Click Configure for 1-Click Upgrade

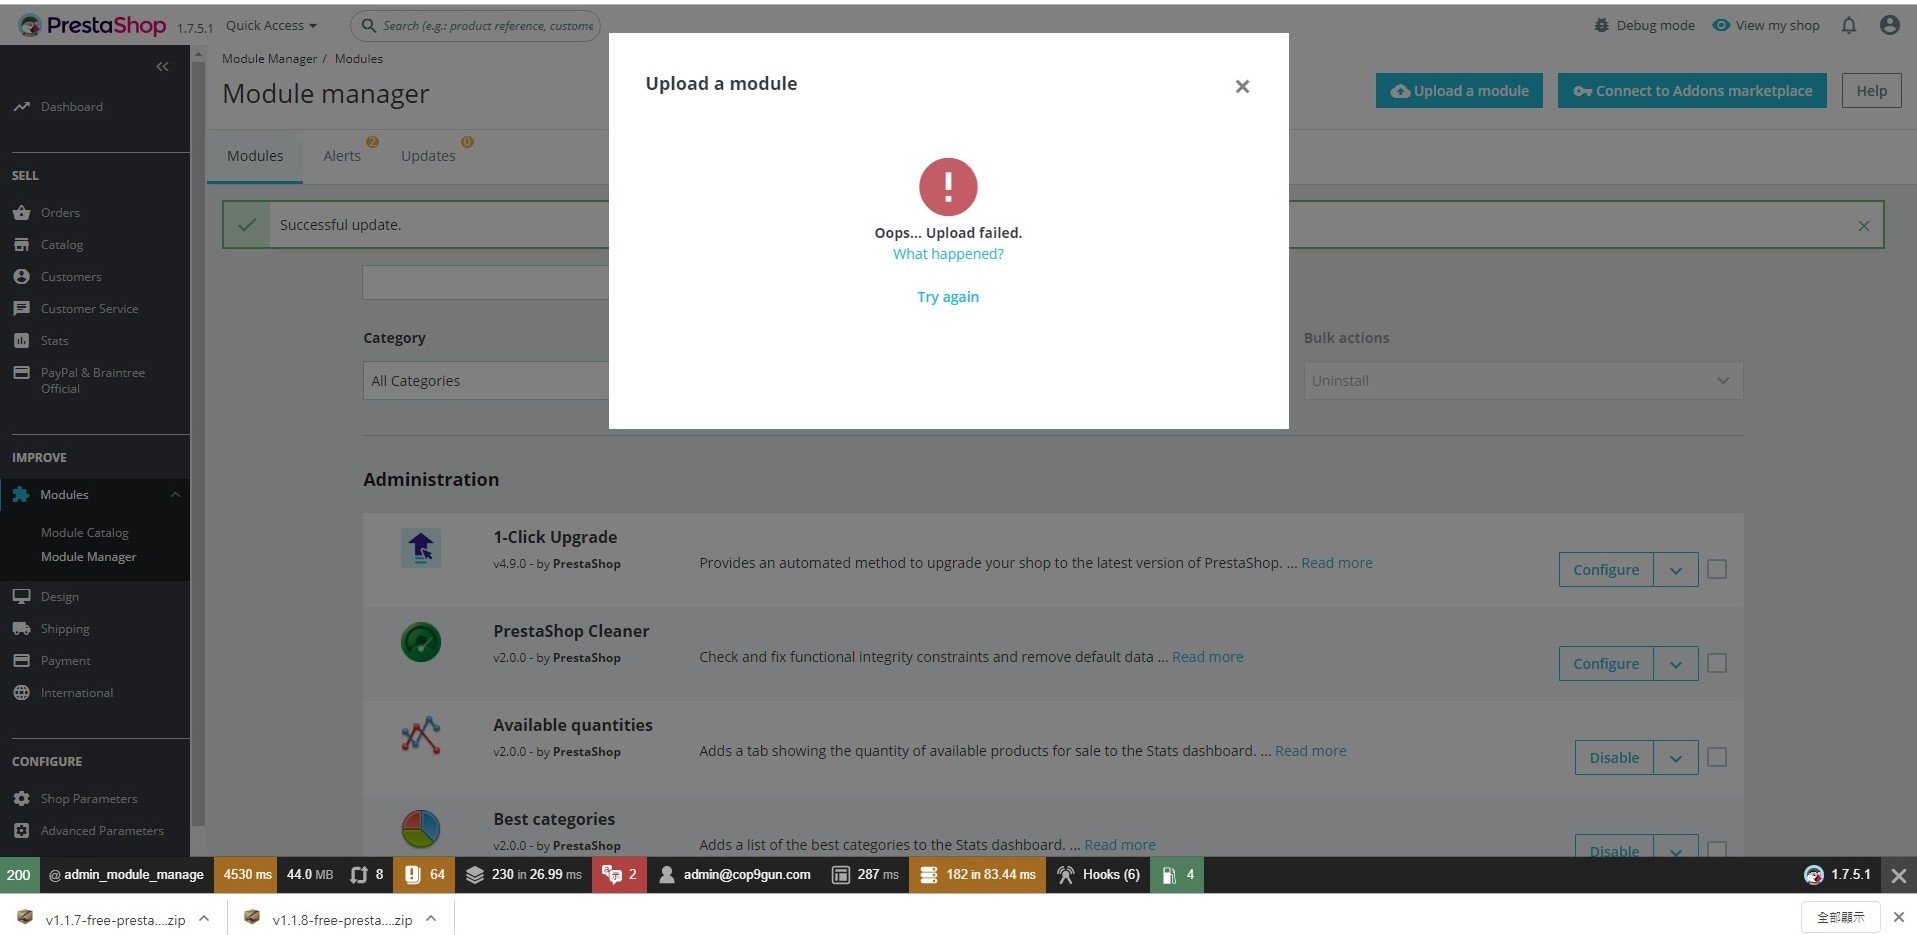click(1606, 569)
